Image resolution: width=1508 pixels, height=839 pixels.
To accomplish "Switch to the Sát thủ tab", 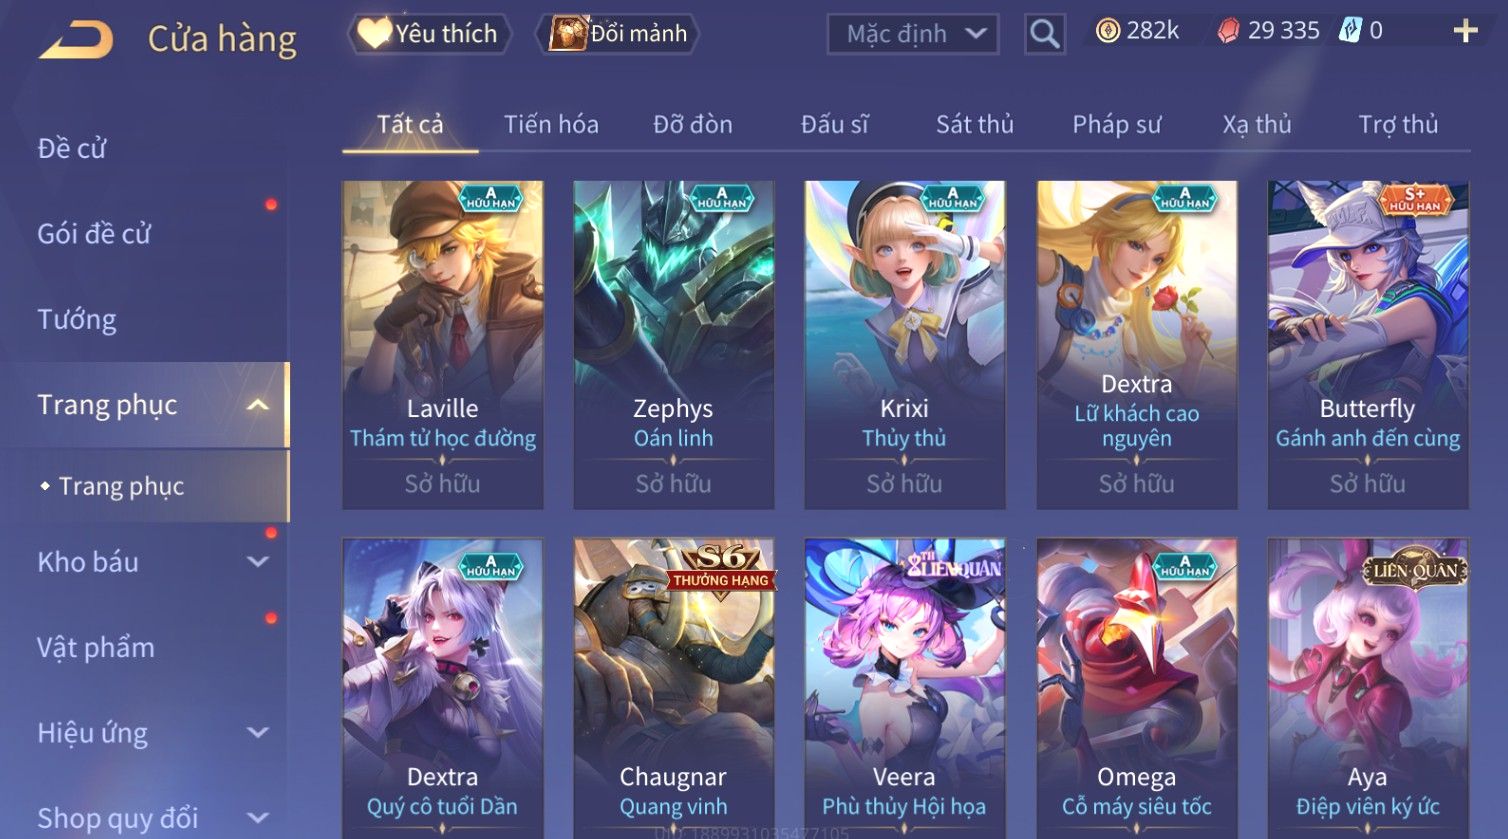I will pos(974,124).
